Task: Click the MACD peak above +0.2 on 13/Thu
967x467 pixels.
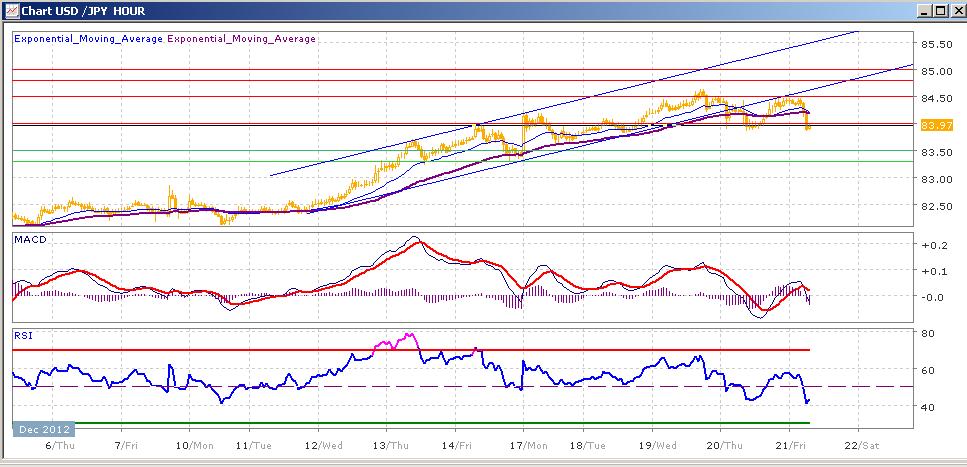Action: coord(414,238)
